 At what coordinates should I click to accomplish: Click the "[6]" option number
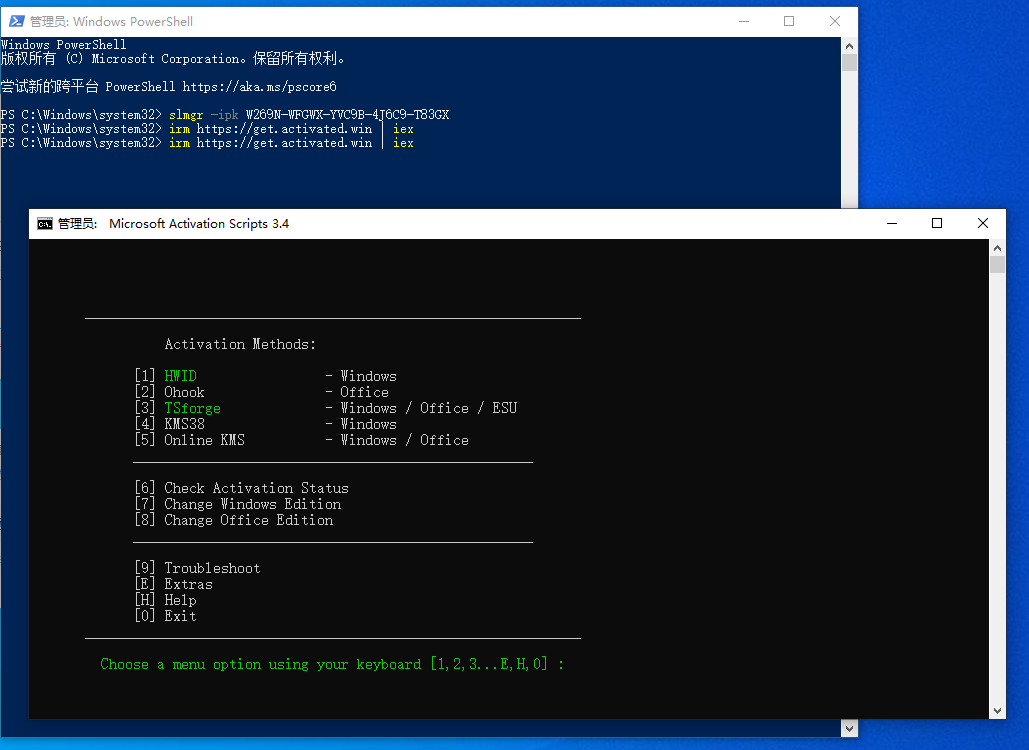[x=144, y=488]
